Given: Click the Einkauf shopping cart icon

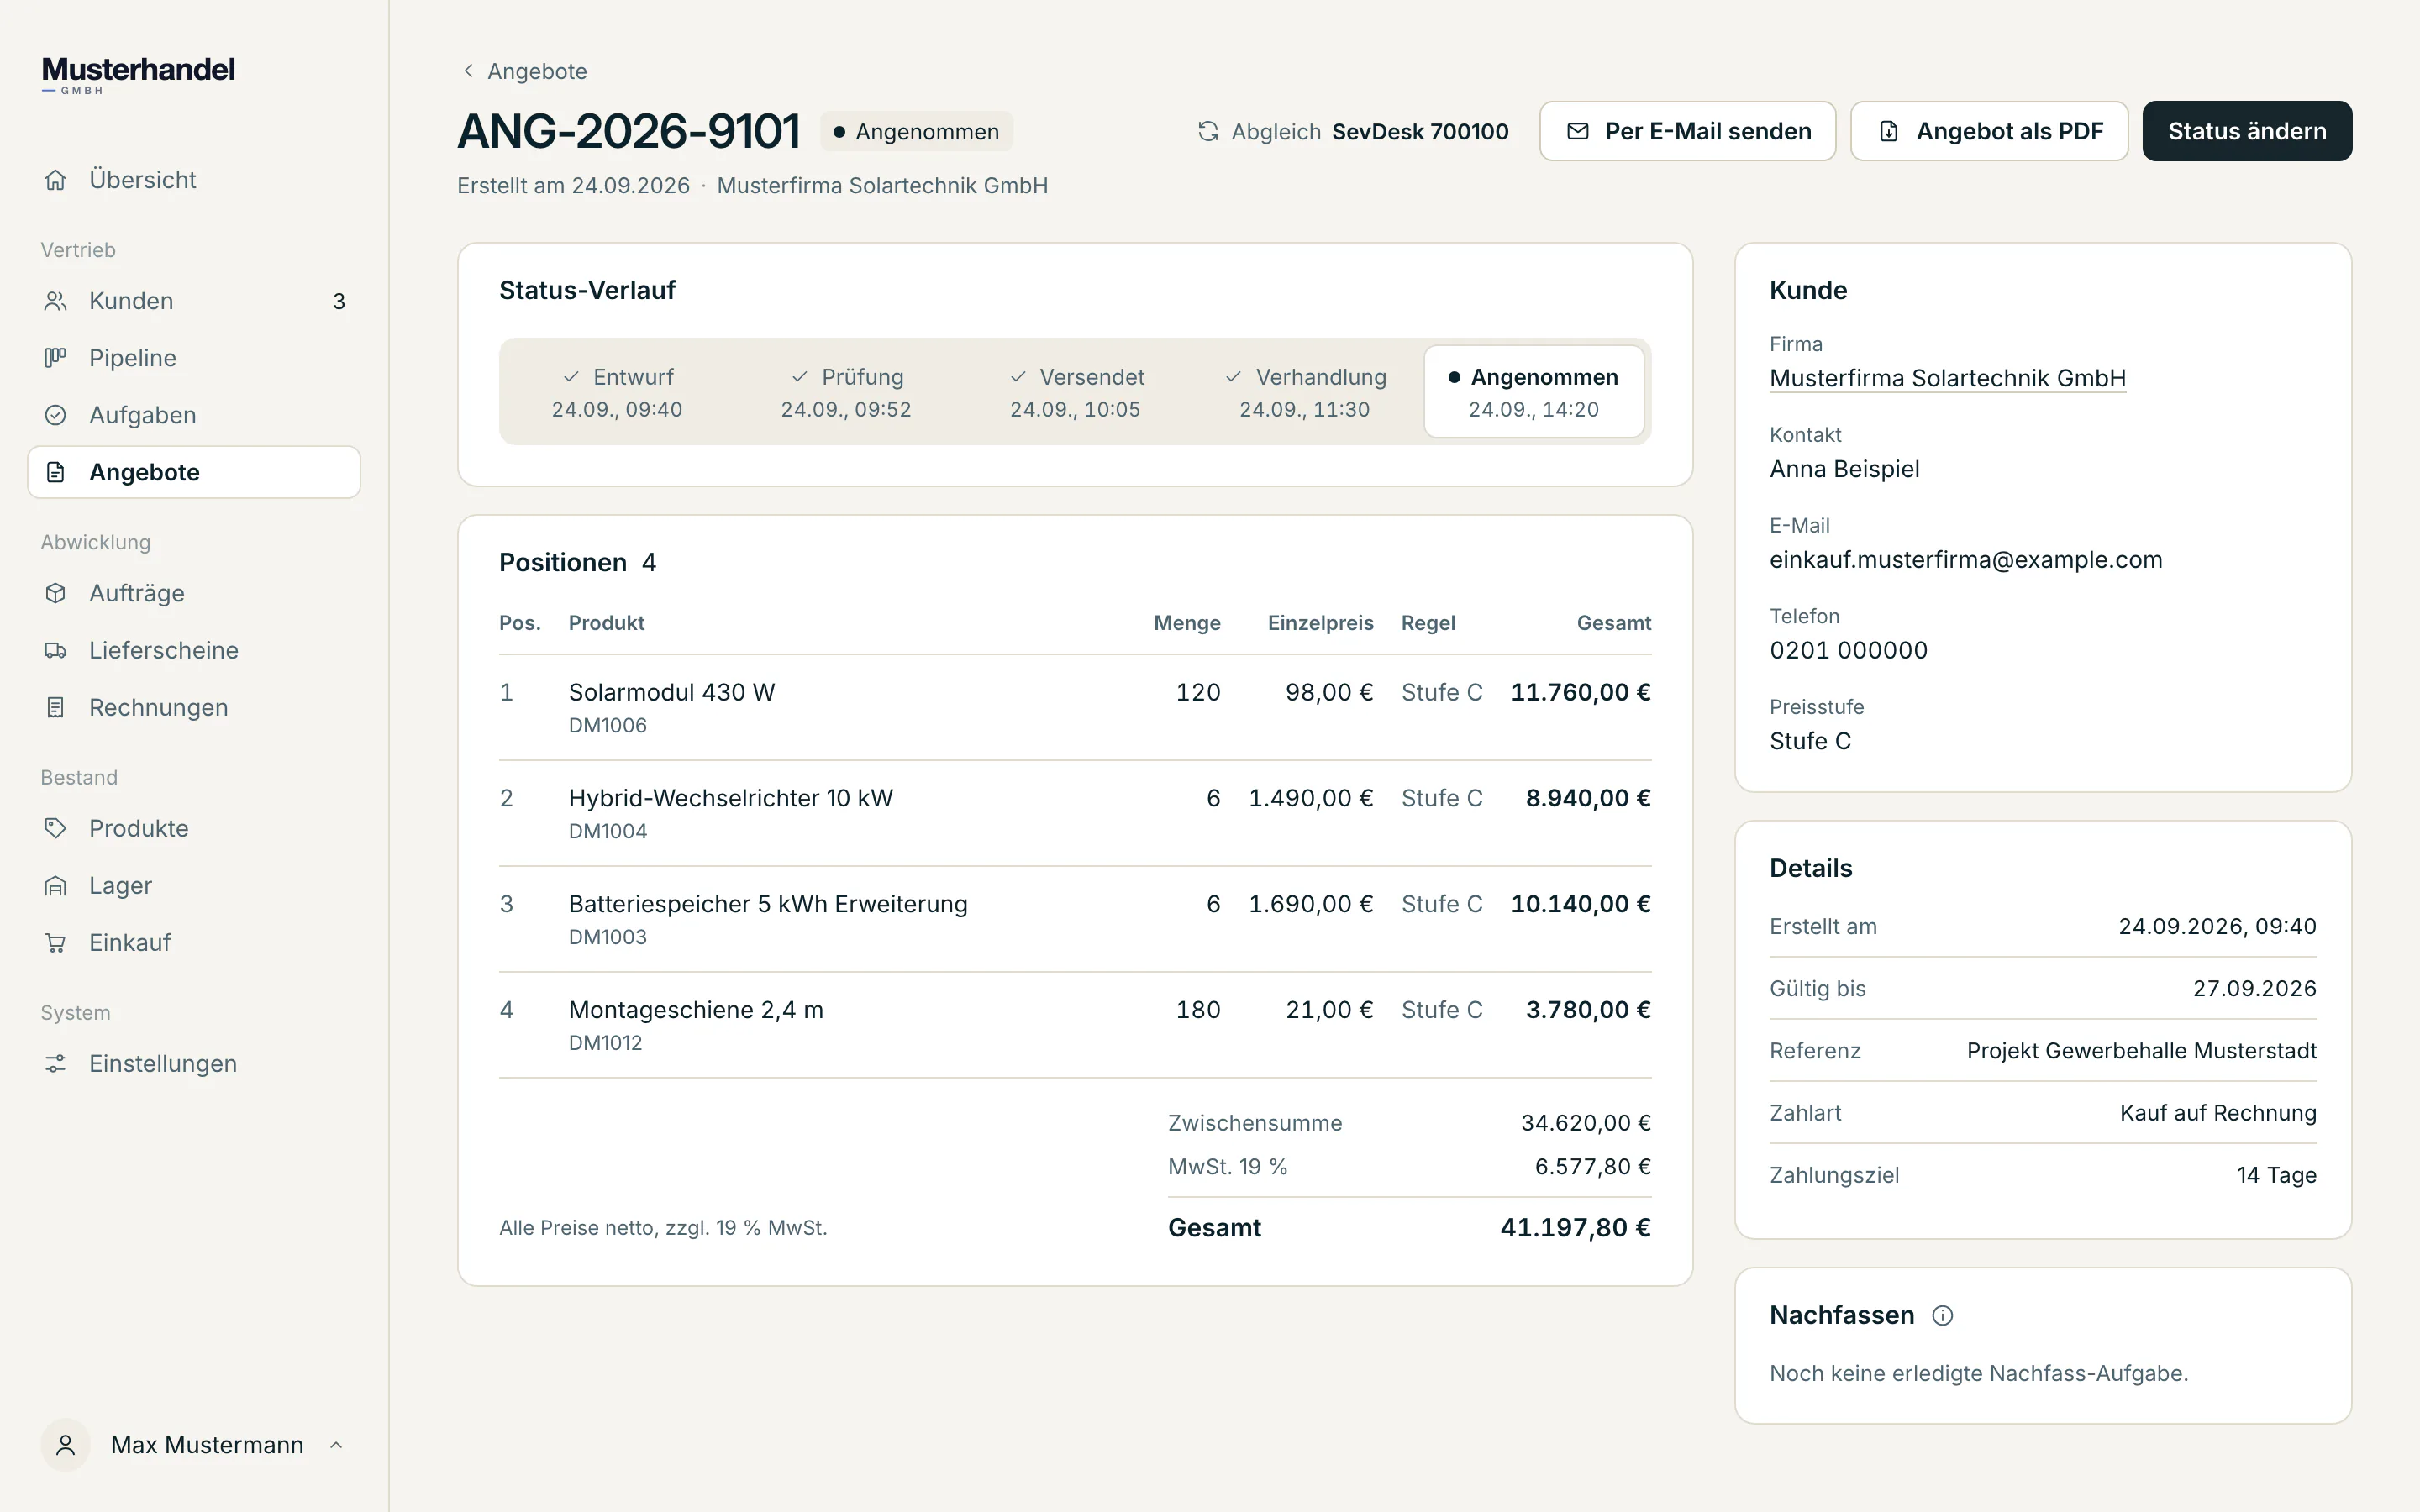Looking at the screenshot, I should point(56,942).
